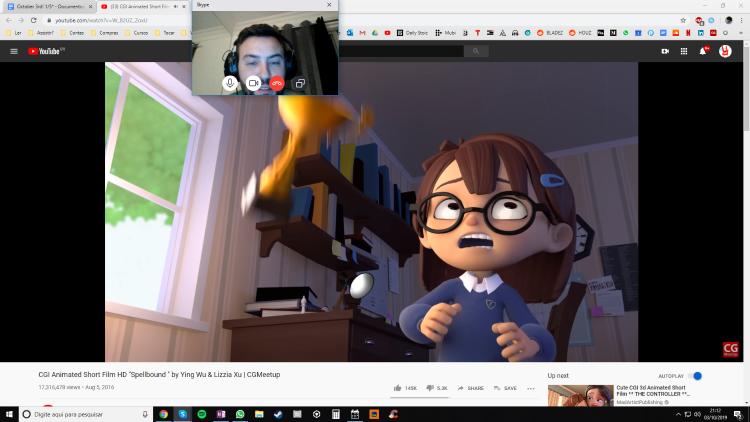This screenshot has width=750, height=422.
Task: Open YouTube account avatar menu
Action: (725, 51)
